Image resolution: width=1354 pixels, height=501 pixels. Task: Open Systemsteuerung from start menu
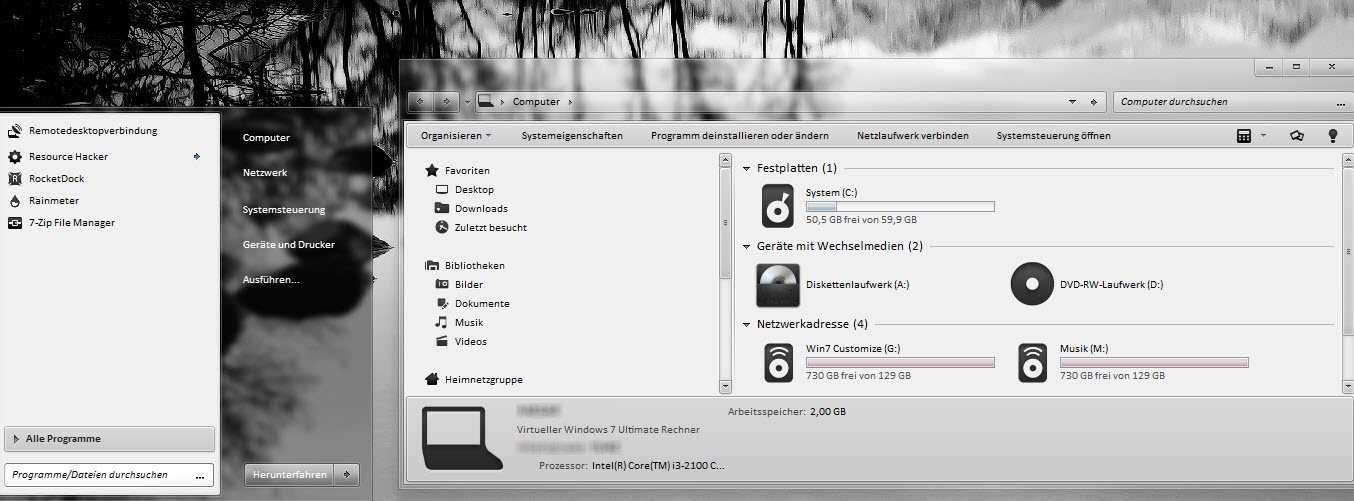[284, 209]
